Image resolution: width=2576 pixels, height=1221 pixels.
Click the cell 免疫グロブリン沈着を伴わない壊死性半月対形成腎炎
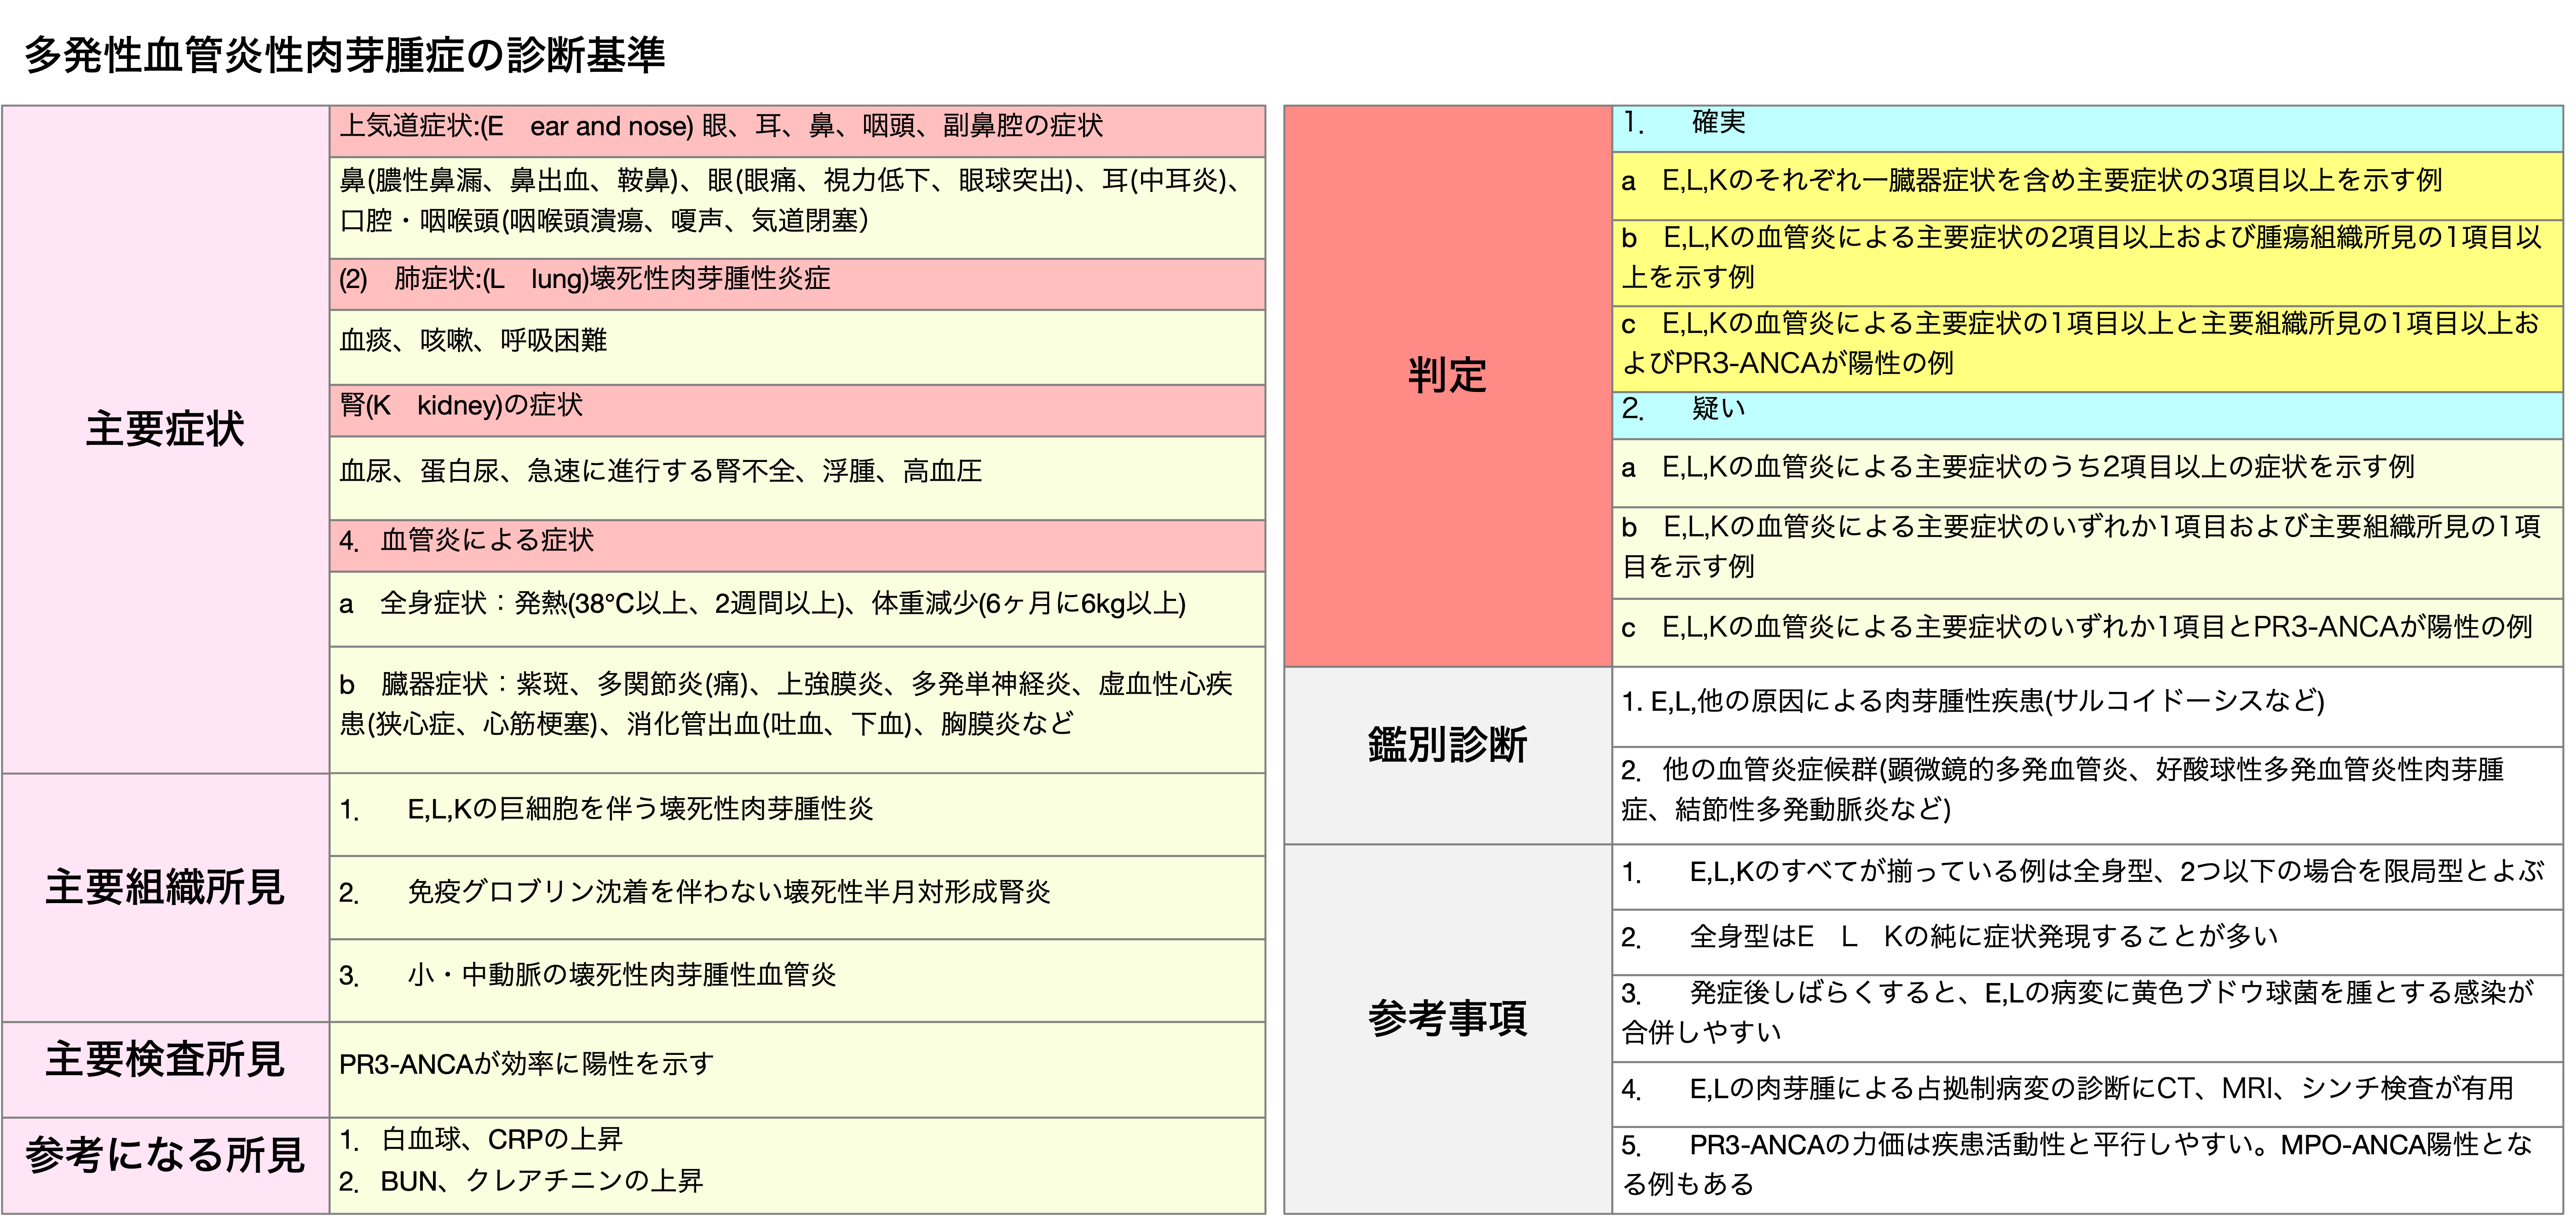tap(797, 898)
